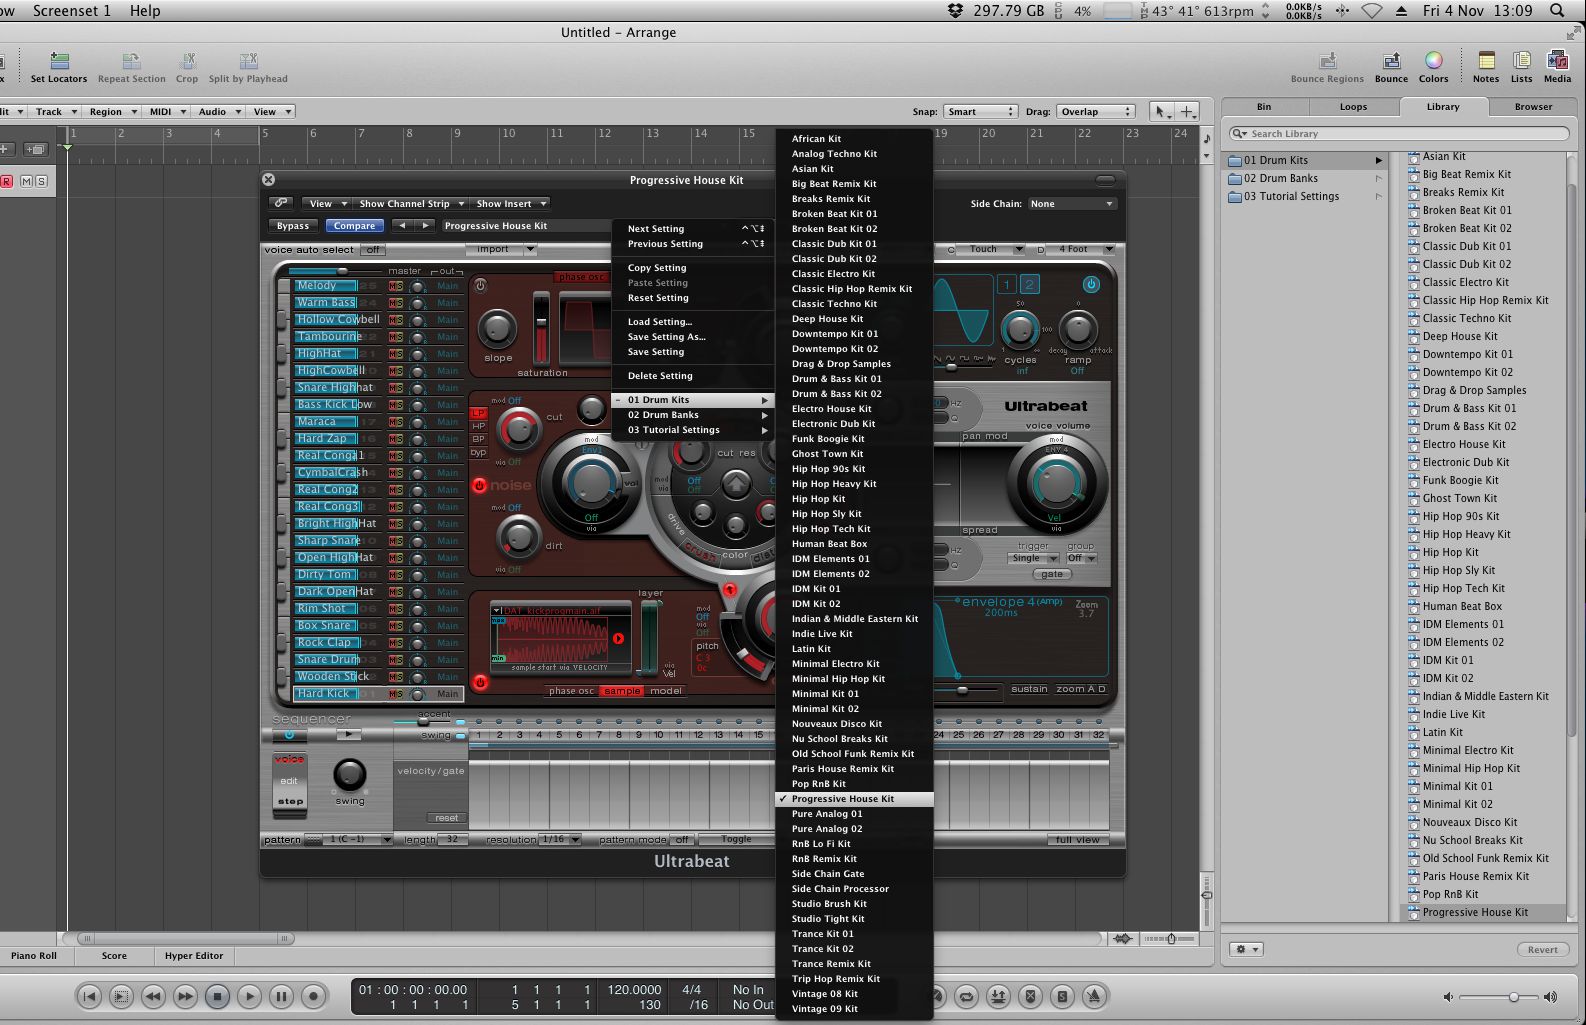Open the gear action menu in Library
1586x1025 pixels.
click(x=1247, y=950)
